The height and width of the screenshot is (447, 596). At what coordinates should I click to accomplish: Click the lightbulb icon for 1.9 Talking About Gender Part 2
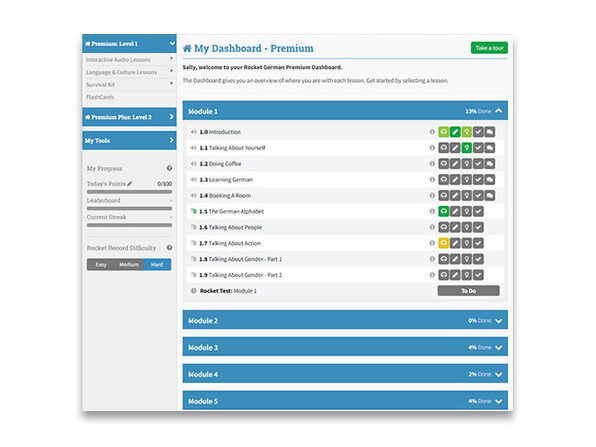click(x=467, y=275)
